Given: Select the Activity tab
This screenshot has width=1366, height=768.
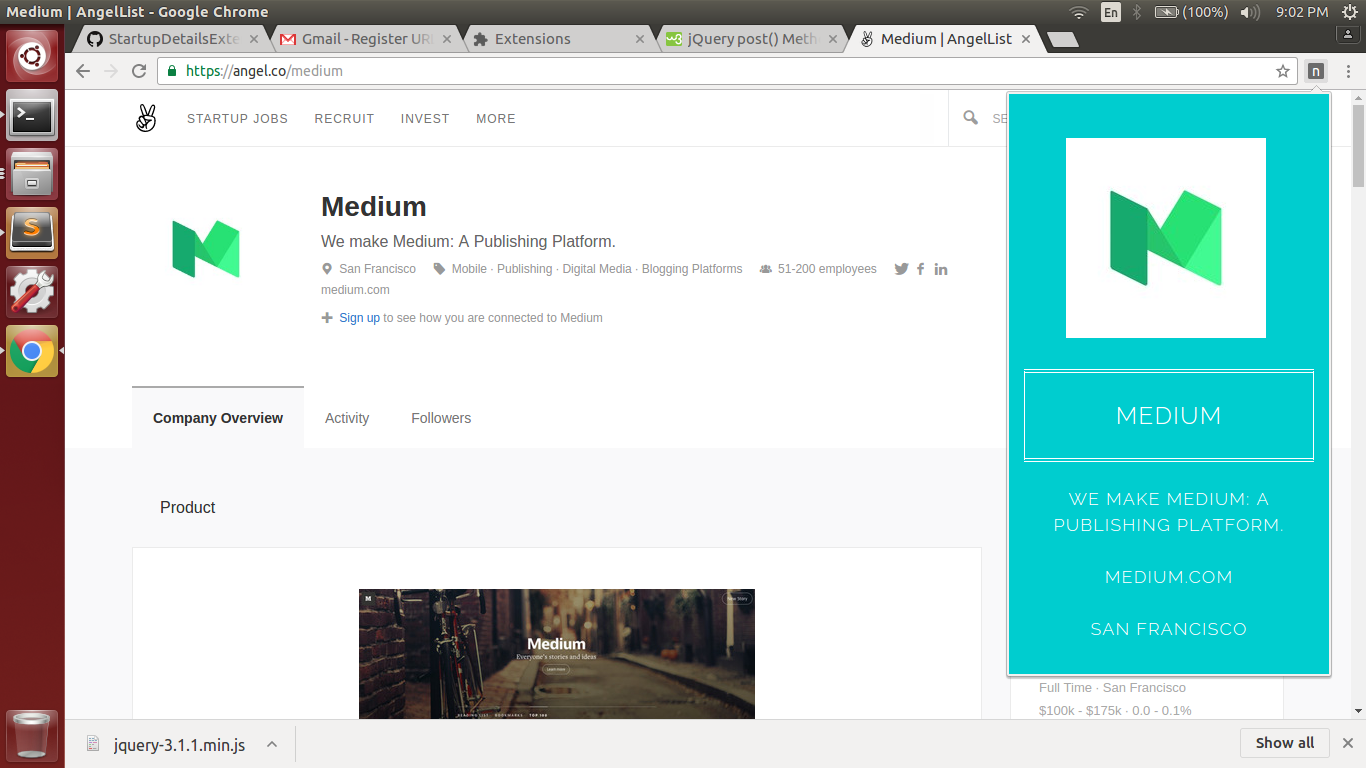Looking at the screenshot, I should (x=347, y=418).
